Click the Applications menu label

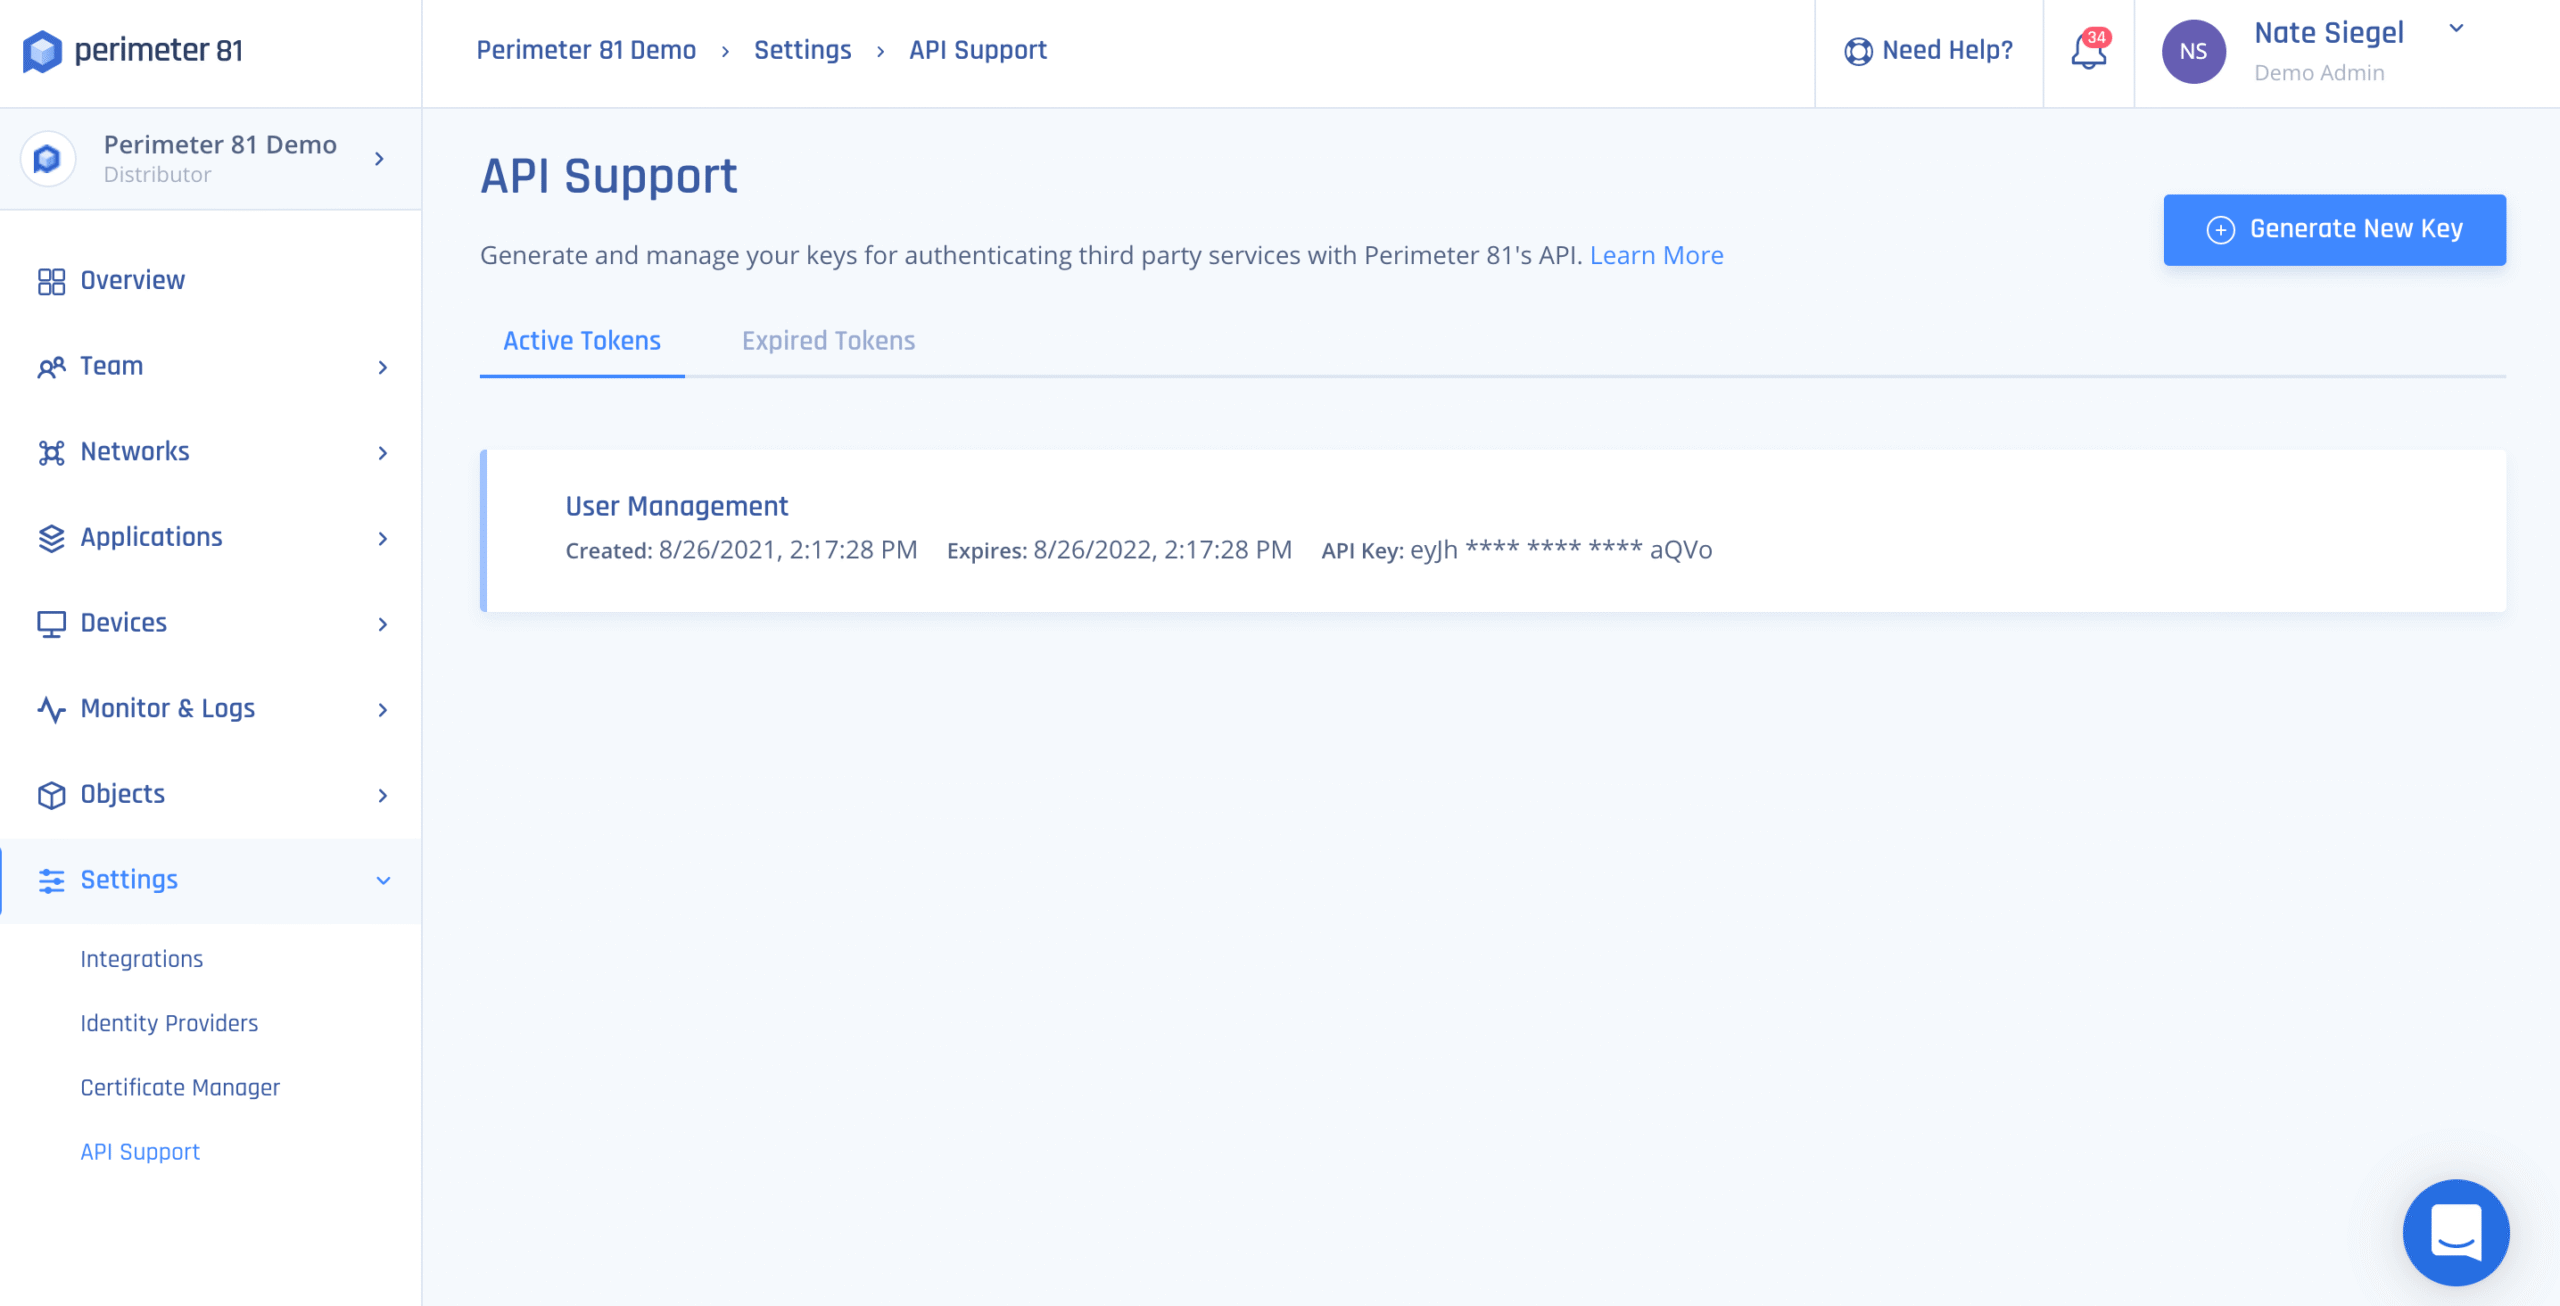[151, 538]
